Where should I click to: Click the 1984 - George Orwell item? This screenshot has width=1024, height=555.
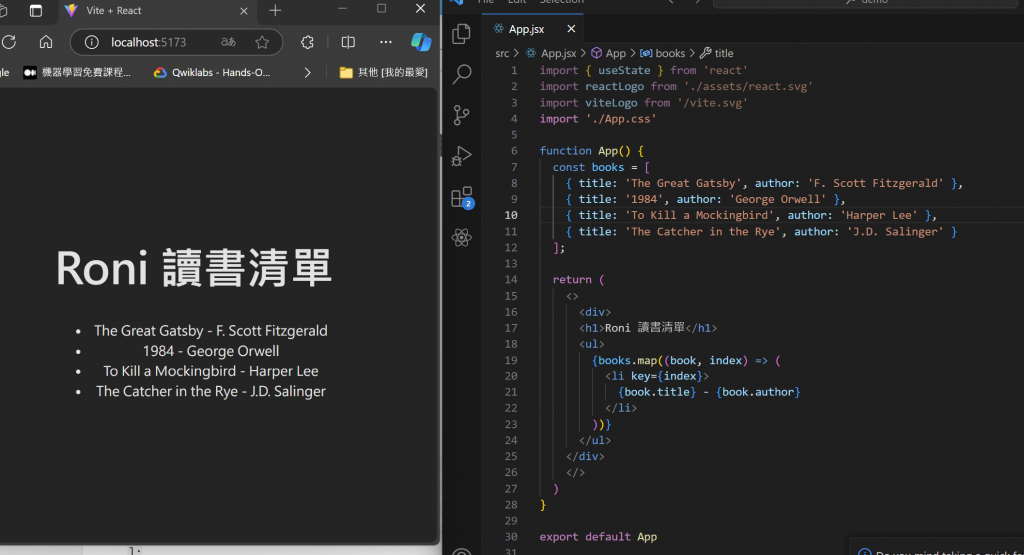point(210,351)
